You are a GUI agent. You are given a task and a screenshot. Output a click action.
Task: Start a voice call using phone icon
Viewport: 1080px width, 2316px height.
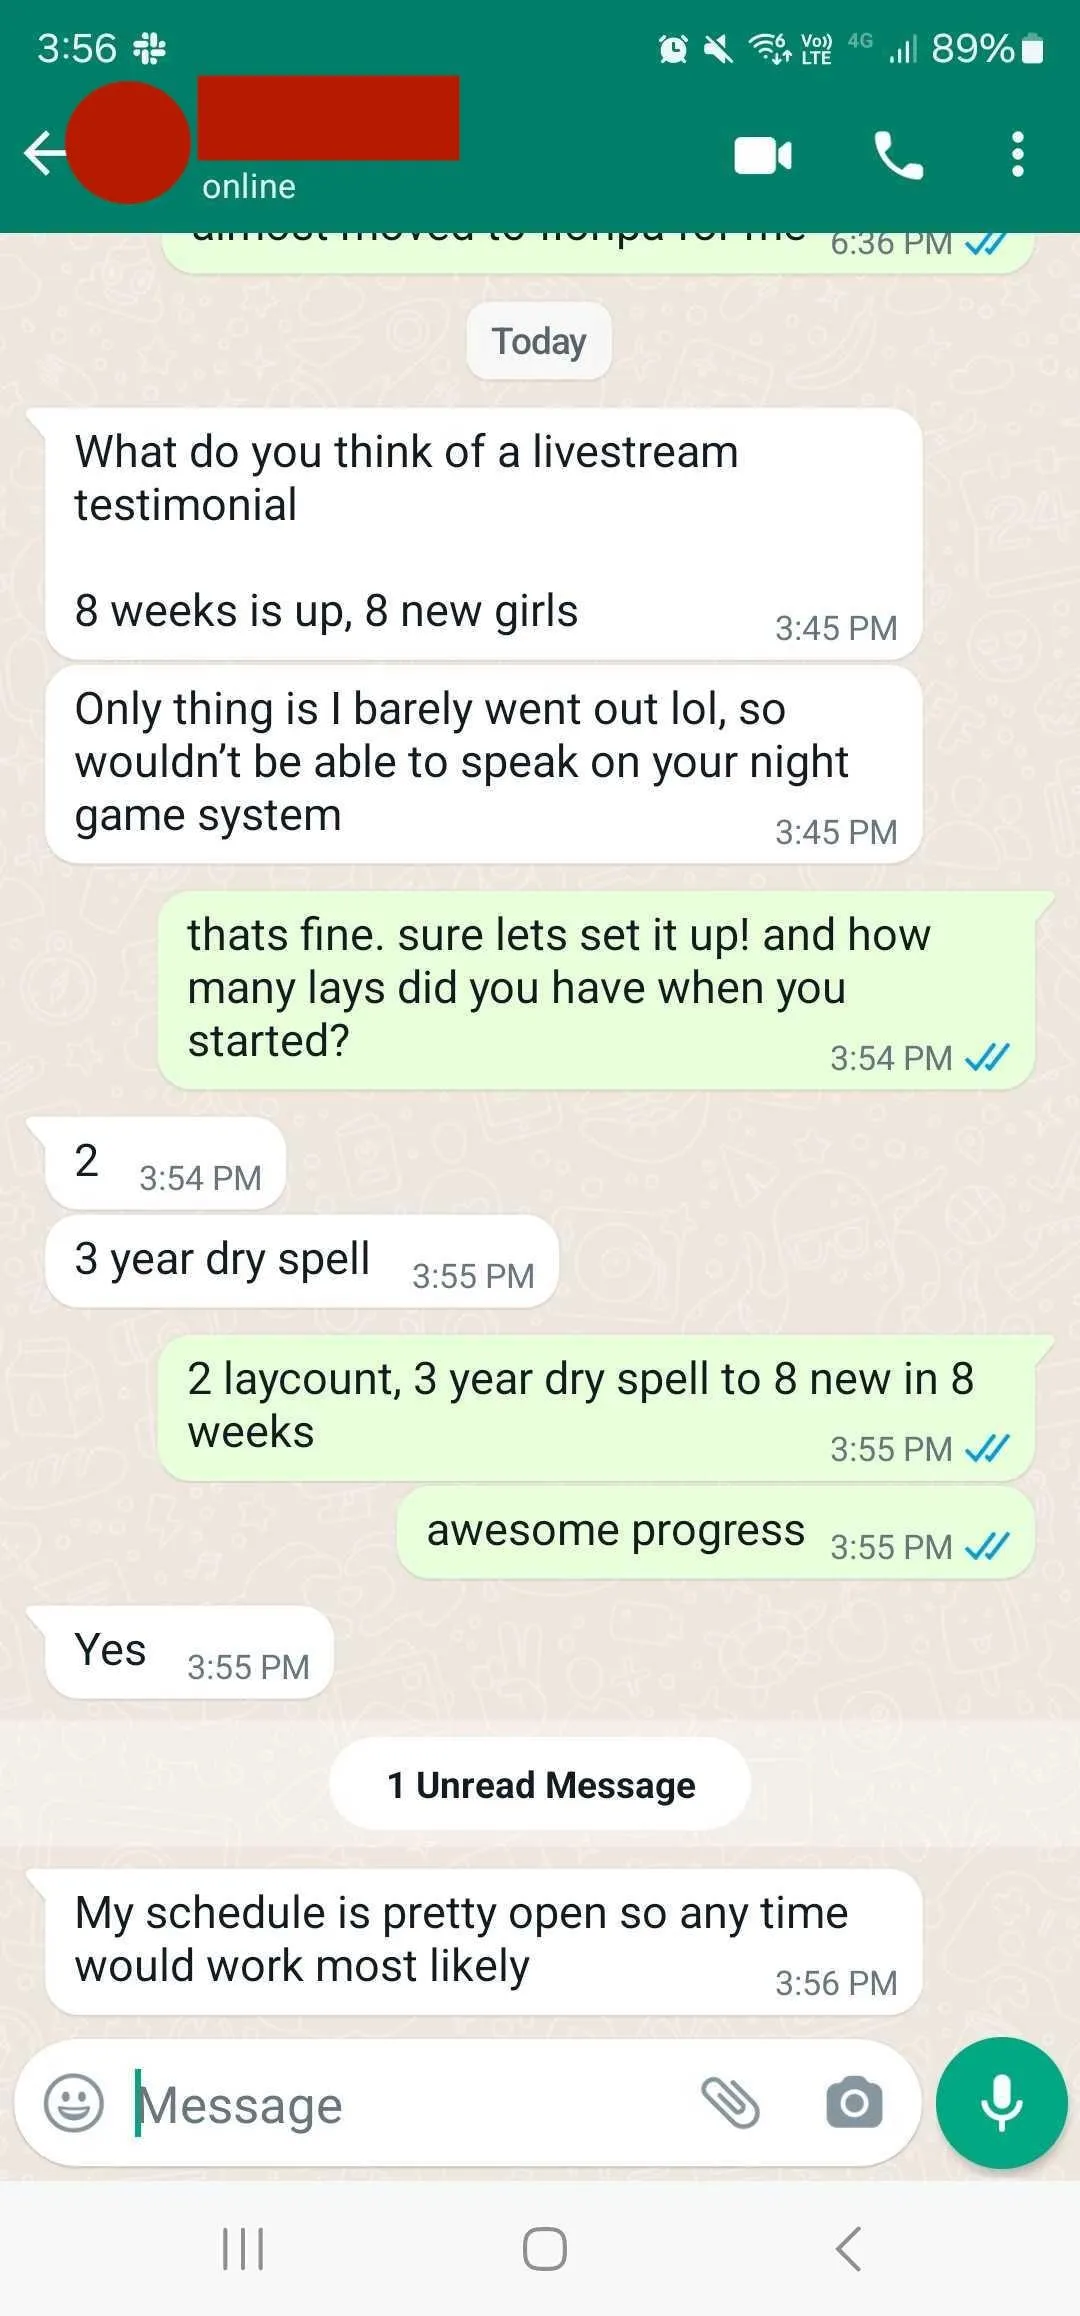tap(898, 155)
